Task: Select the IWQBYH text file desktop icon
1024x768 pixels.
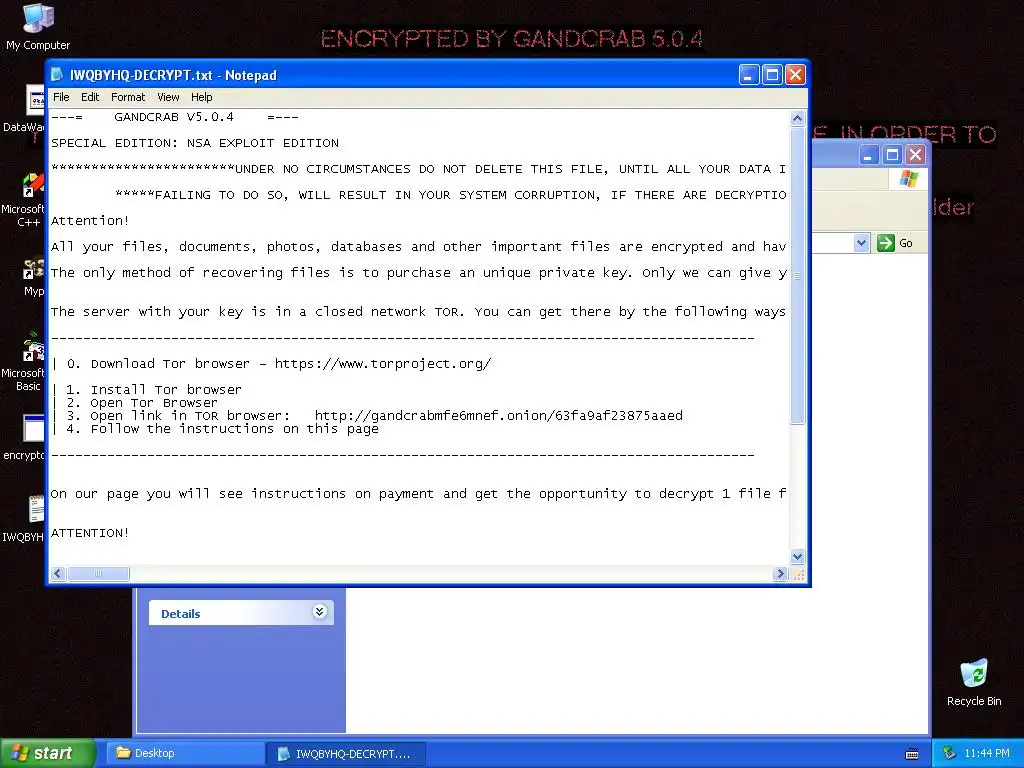Action: click(x=24, y=519)
